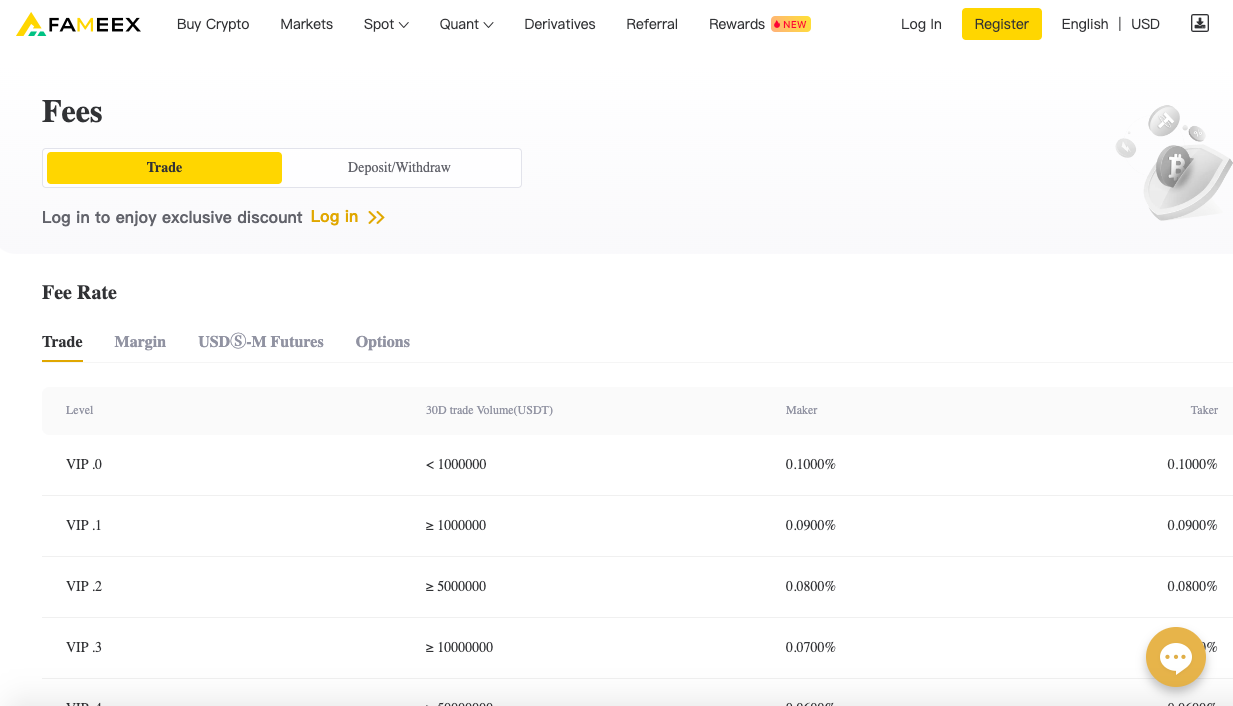Open the Derivatives menu item
Screen dimensions: 1233x706
click(x=560, y=24)
